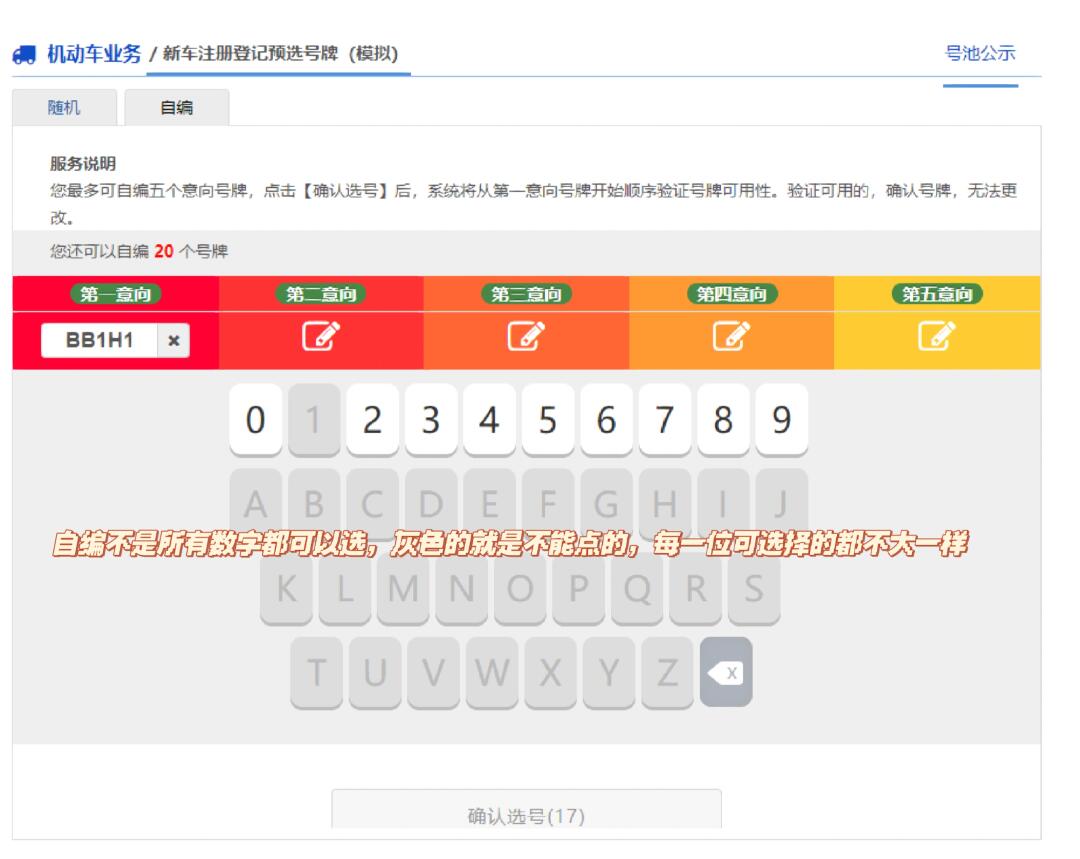Tap letter key J
The image size is (1080, 859).
[781, 504]
